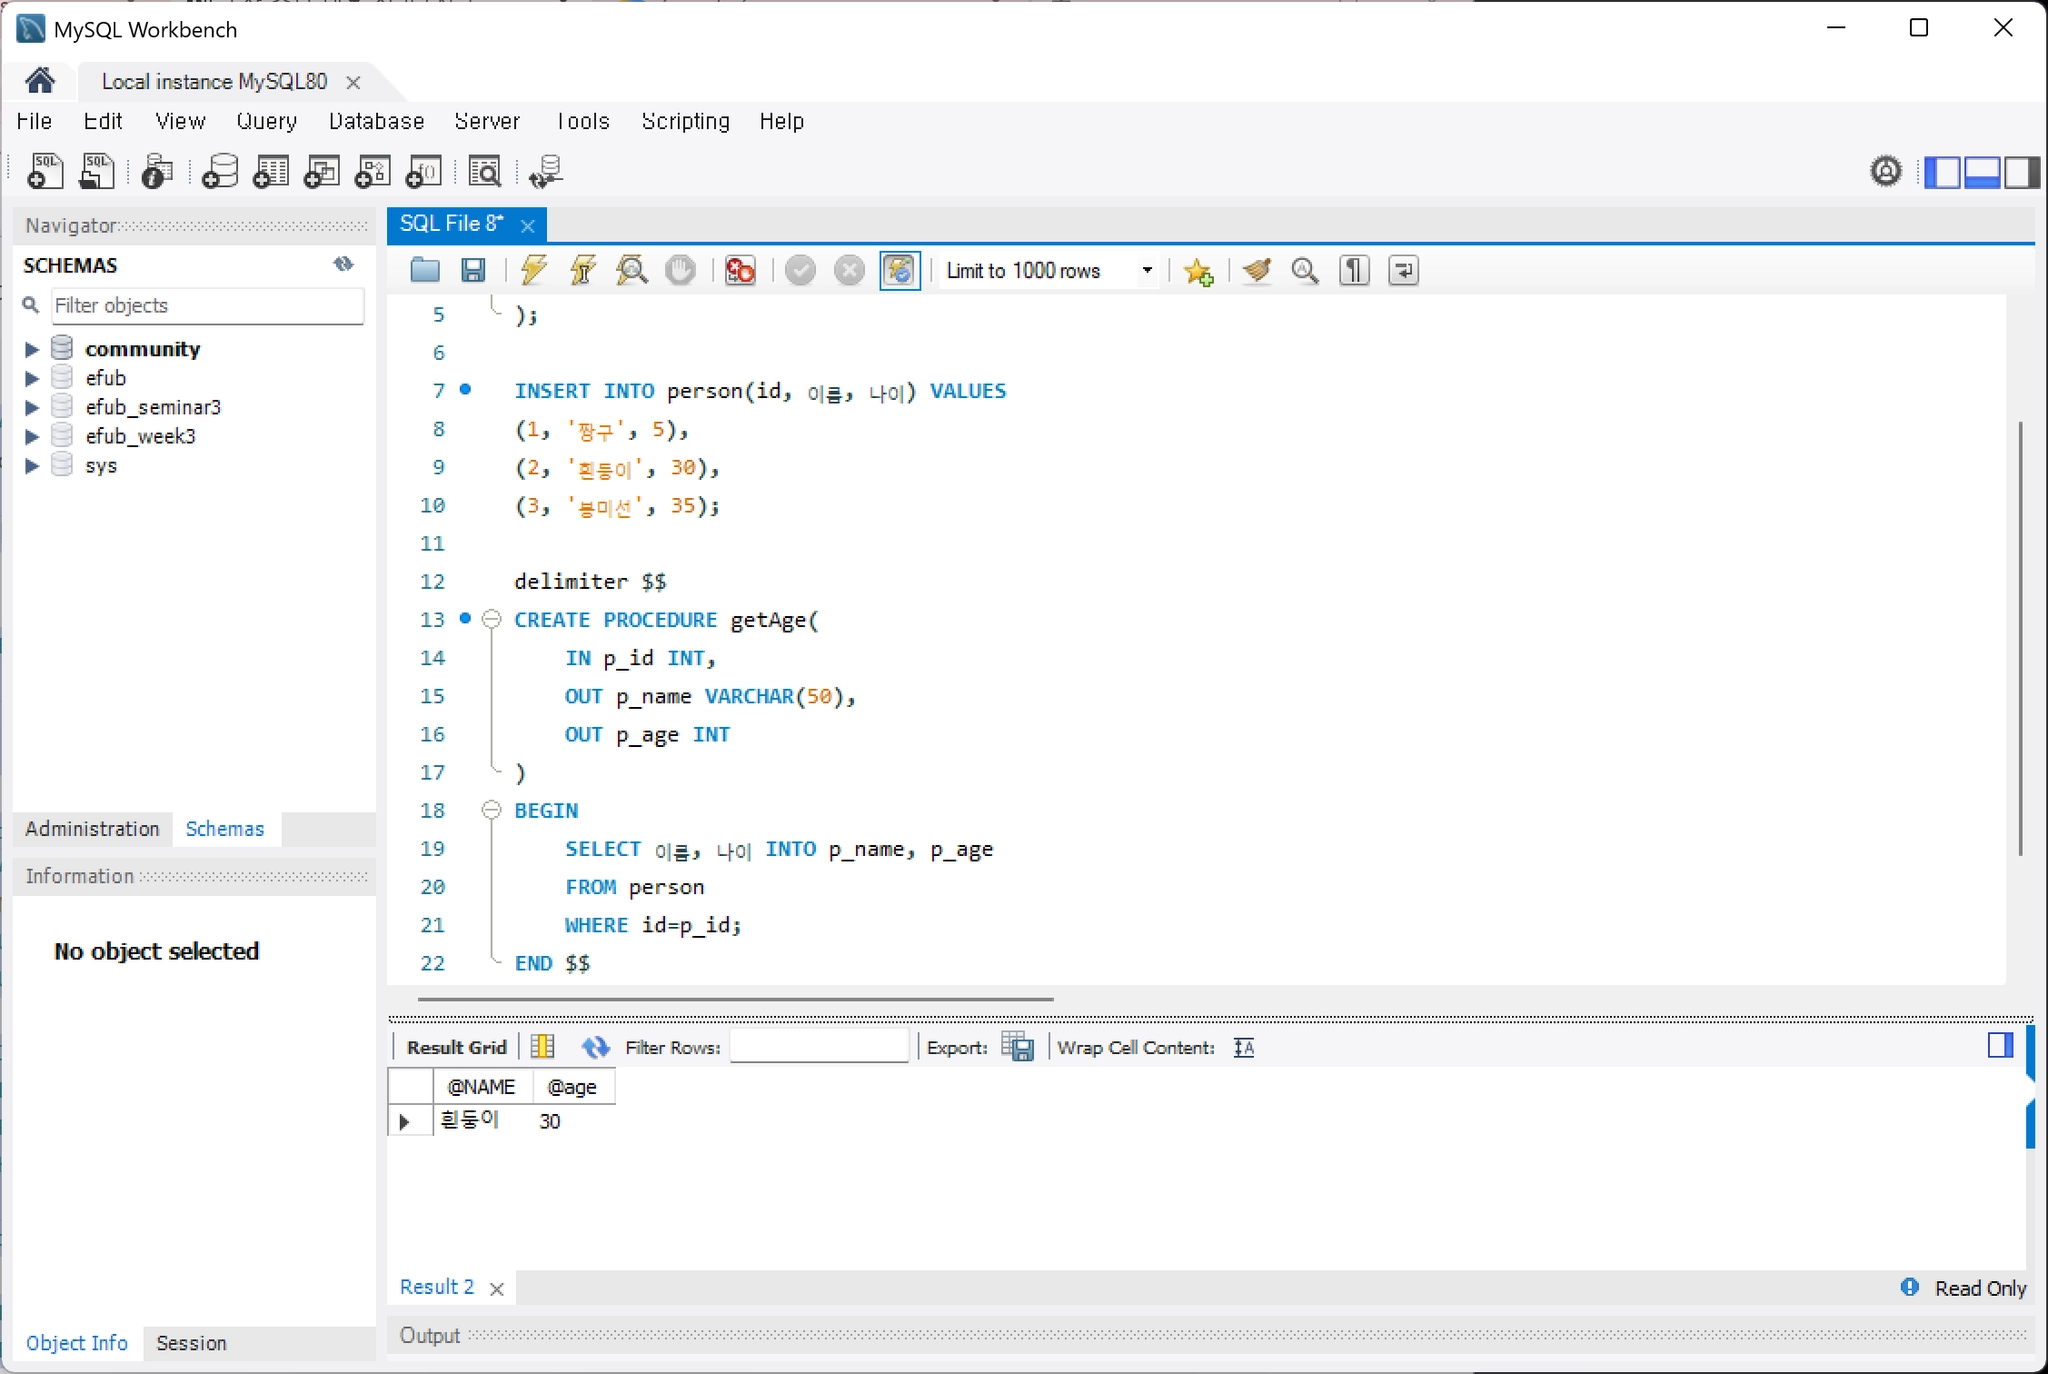Toggle the left sidebar panel visibility
The image size is (2048, 1374).
click(x=1942, y=172)
